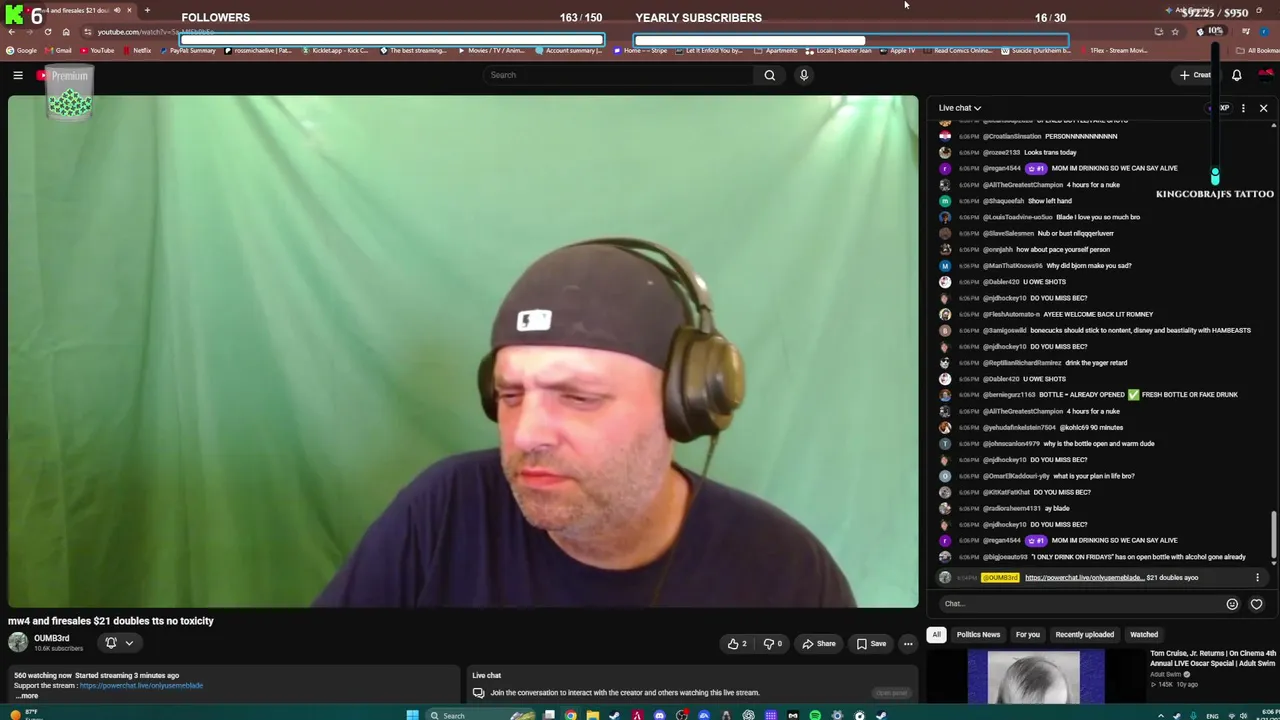This screenshot has height=720, width=1280.
Task: Open the PayPal Summary bookmark
Action: point(190,51)
